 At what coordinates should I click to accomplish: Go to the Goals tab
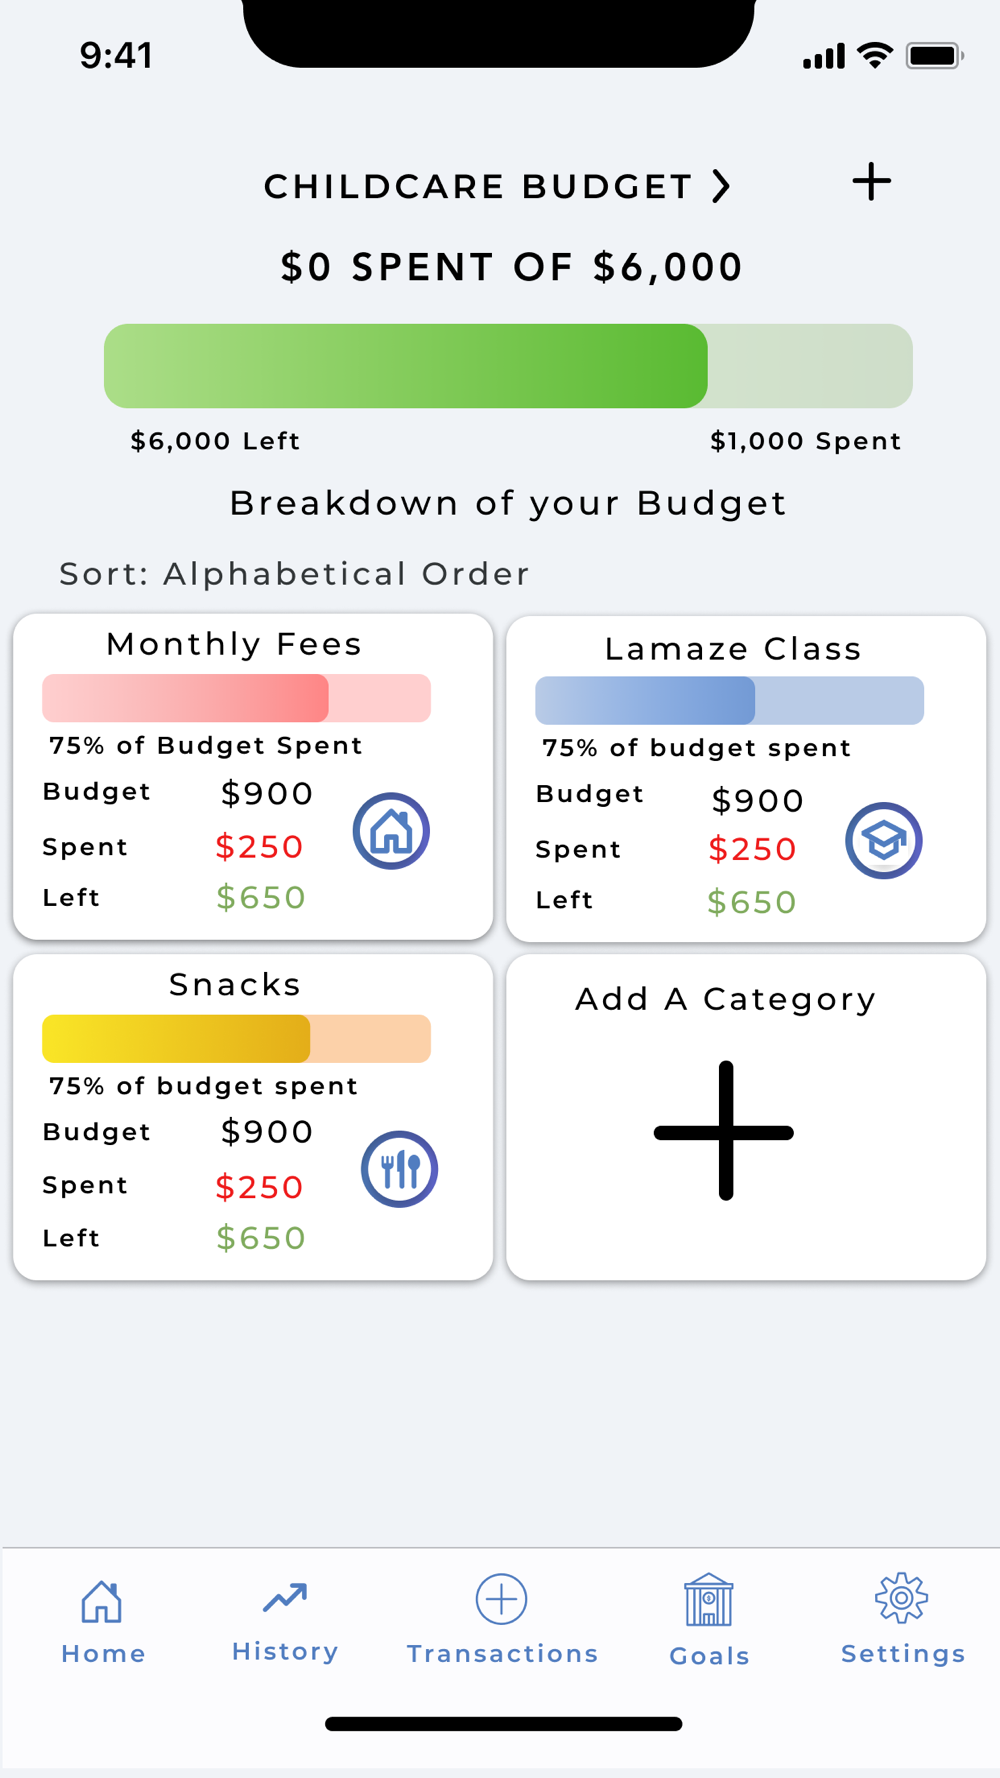click(x=709, y=1622)
